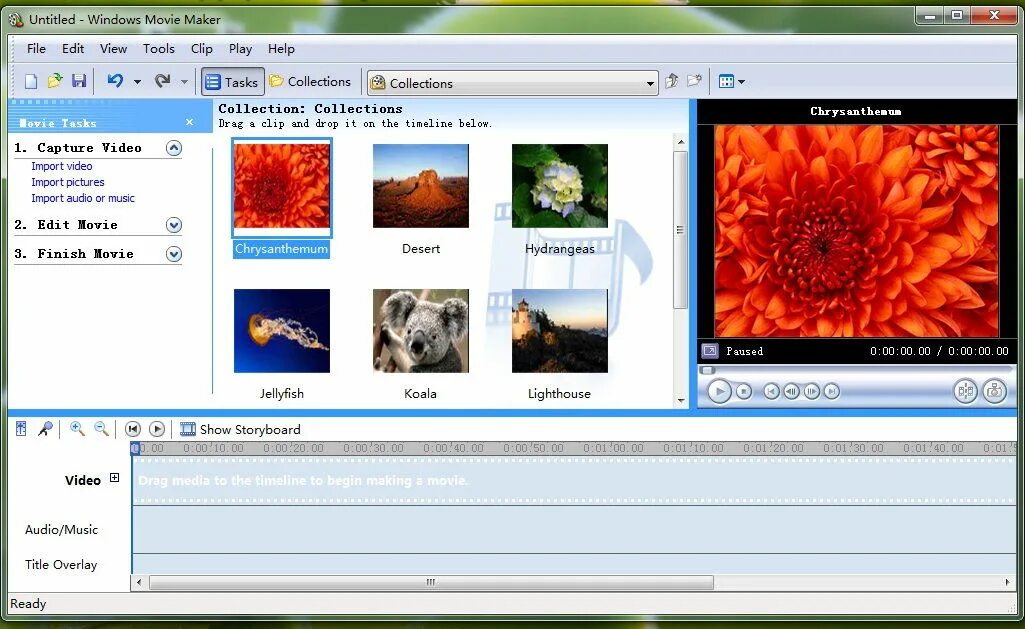Screen dimensions: 1025x629
Task: Select the Desert clip thumbnail
Action: (421, 186)
